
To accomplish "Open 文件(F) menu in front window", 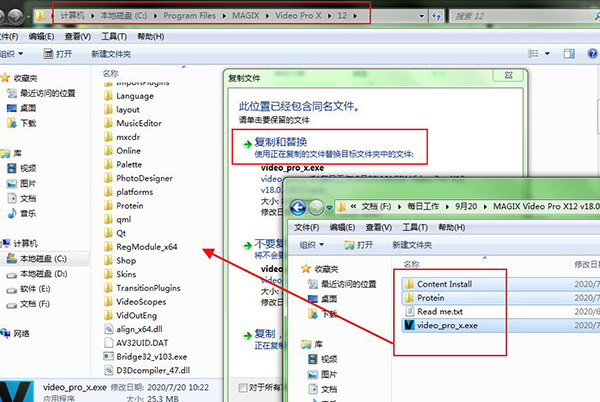I will coord(306,228).
